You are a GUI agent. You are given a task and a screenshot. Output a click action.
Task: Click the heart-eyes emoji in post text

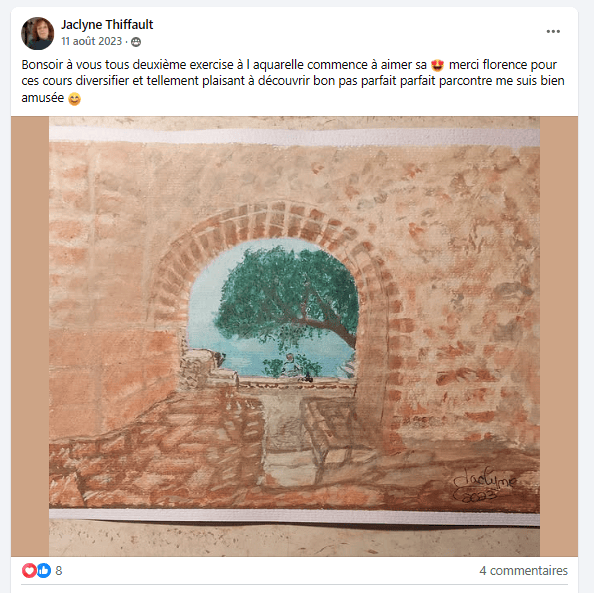point(438,65)
